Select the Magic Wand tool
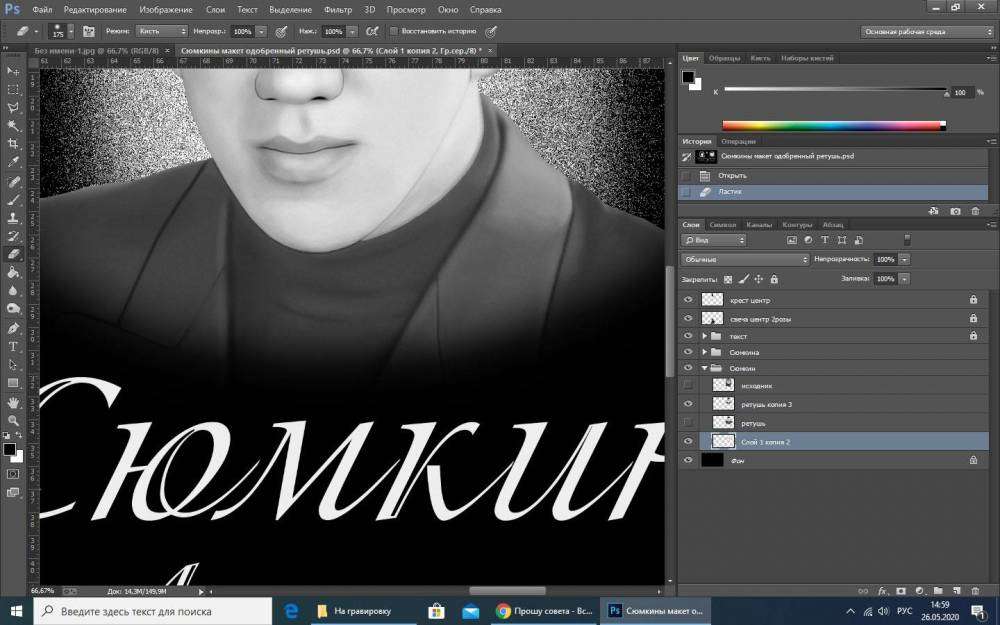The width and height of the screenshot is (1000, 625). [x=13, y=125]
